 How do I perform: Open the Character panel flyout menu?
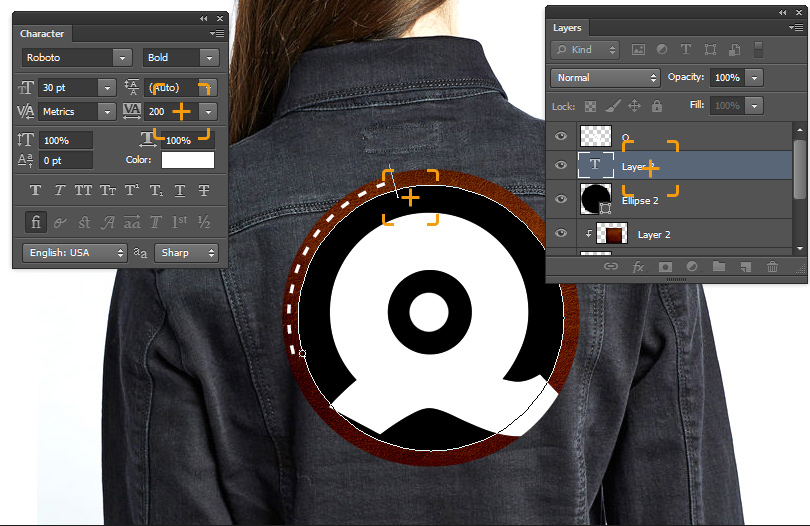coord(217,34)
